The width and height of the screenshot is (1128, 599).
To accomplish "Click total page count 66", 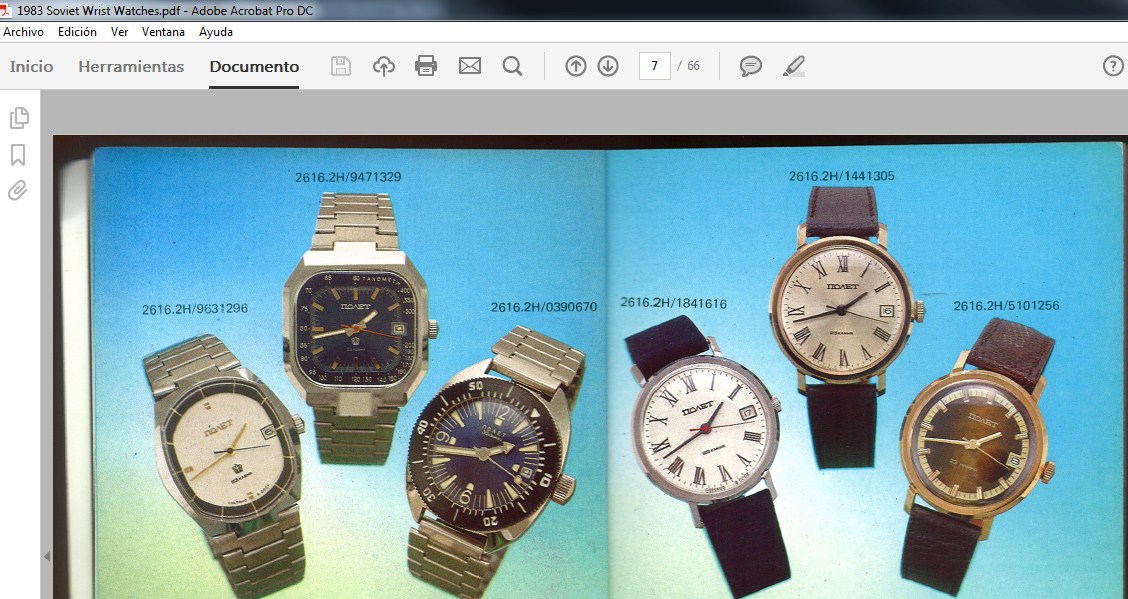I will [693, 66].
